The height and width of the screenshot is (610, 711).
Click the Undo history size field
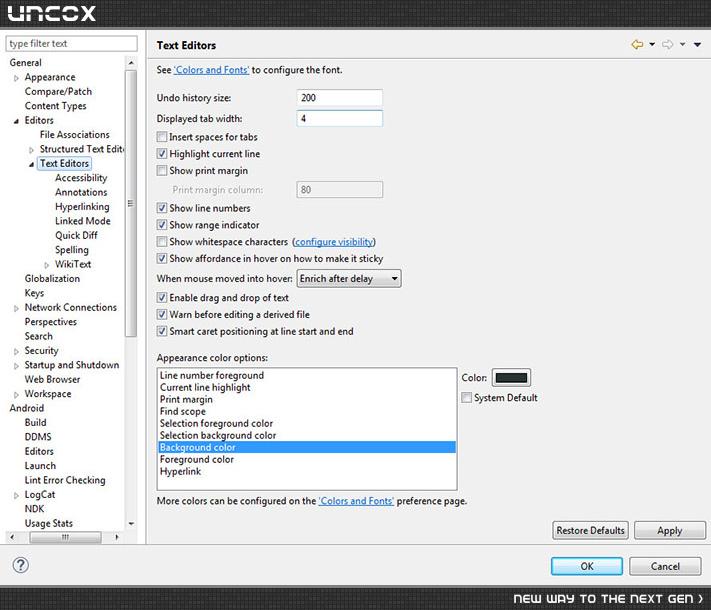(340, 98)
